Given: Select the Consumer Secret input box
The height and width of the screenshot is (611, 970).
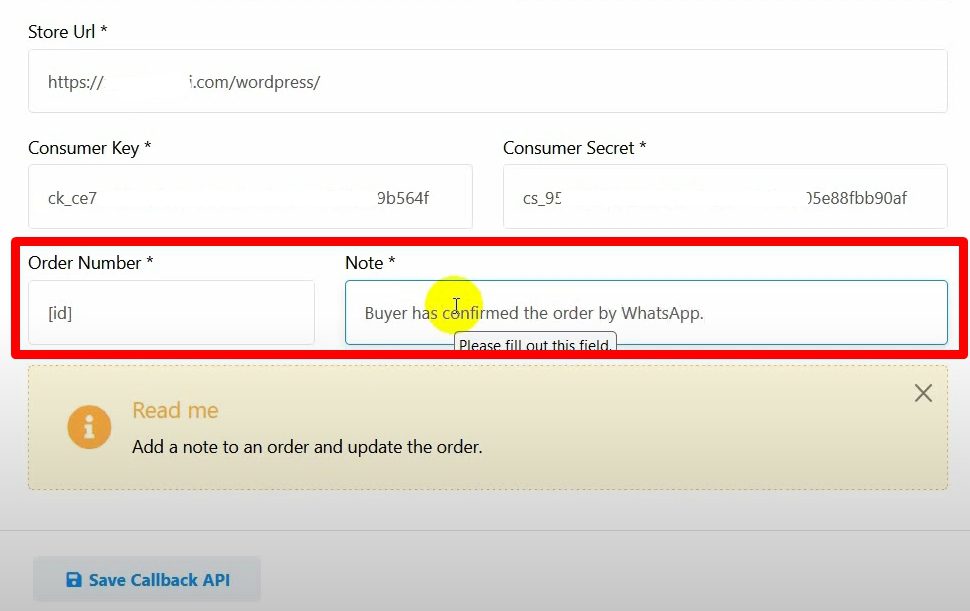Looking at the screenshot, I should tap(724, 198).
